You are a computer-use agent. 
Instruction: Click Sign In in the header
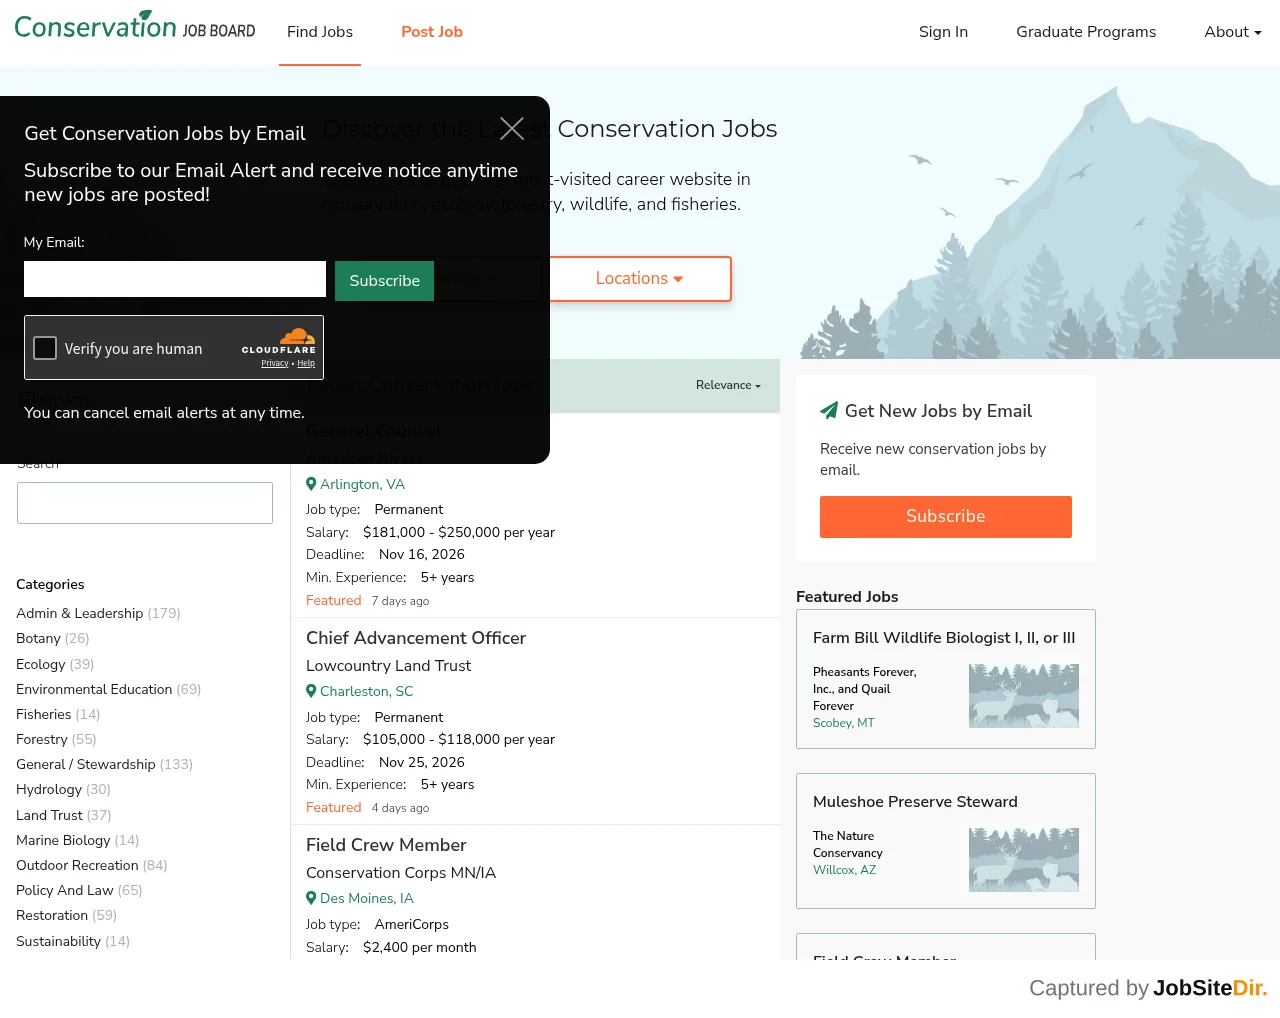coord(943,32)
